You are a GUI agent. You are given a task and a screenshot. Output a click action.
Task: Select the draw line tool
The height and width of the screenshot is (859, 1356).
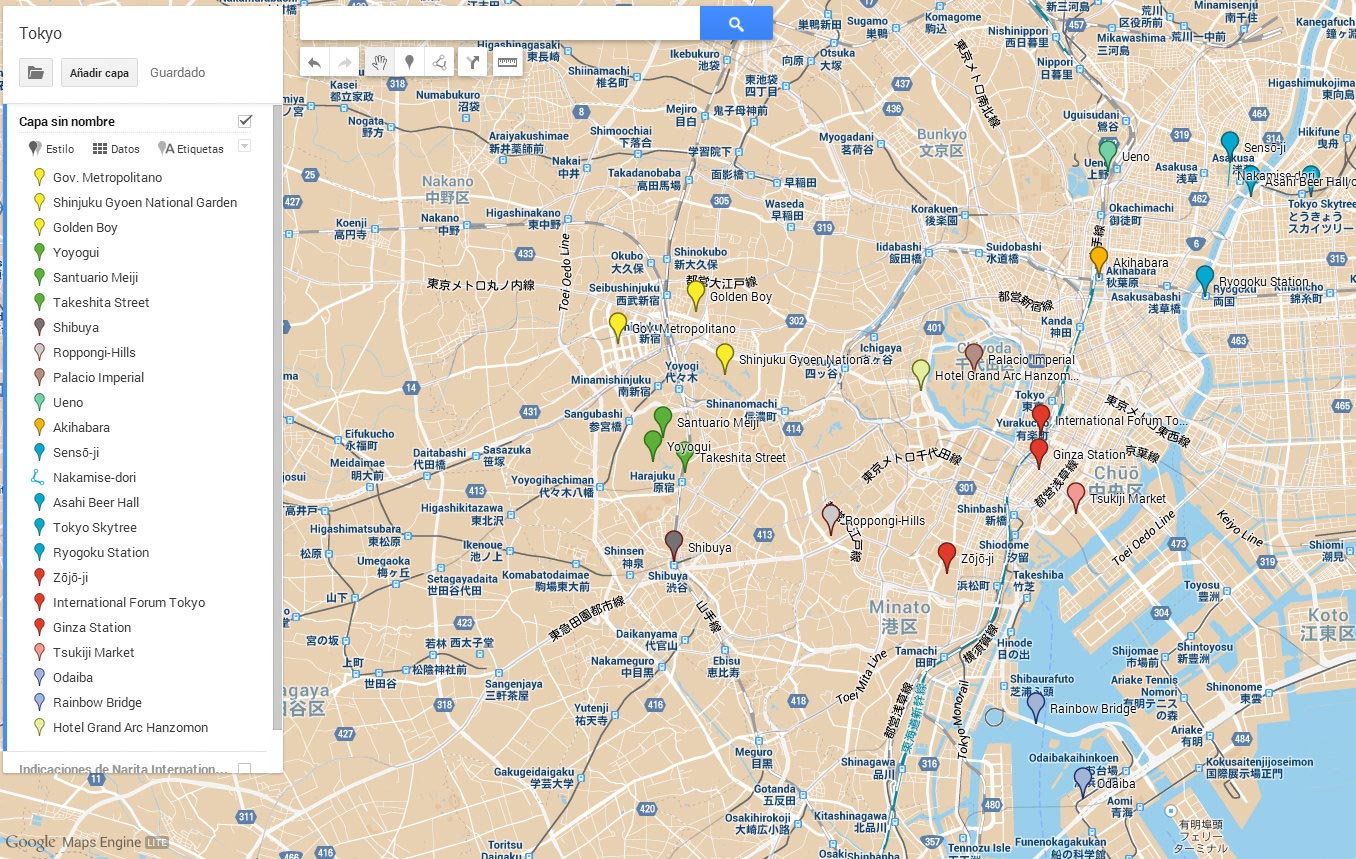439,61
